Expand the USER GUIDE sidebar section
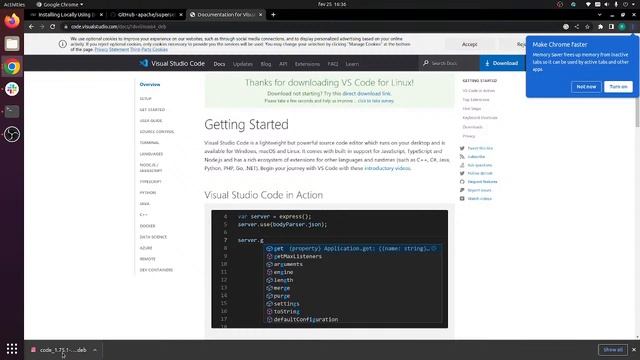The width and height of the screenshot is (640, 360). coord(151,121)
